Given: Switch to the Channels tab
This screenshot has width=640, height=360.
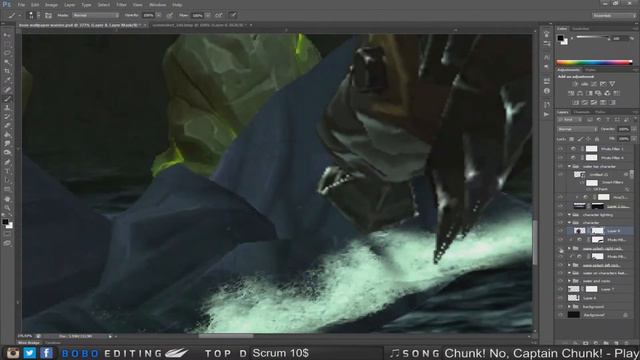Looking at the screenshot, I should (x=582, y=112).
